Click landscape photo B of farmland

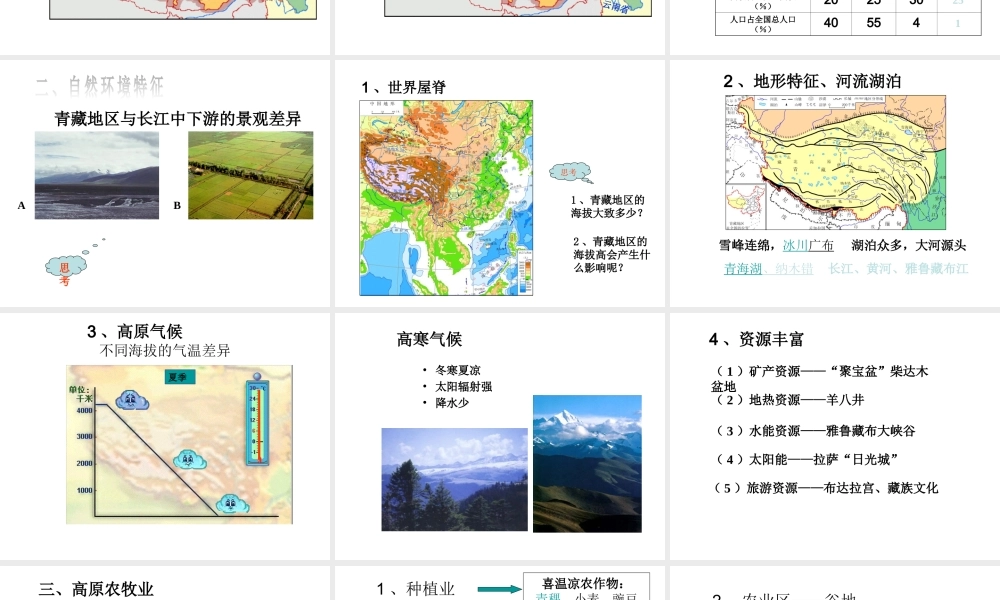[x=251, y=175]
